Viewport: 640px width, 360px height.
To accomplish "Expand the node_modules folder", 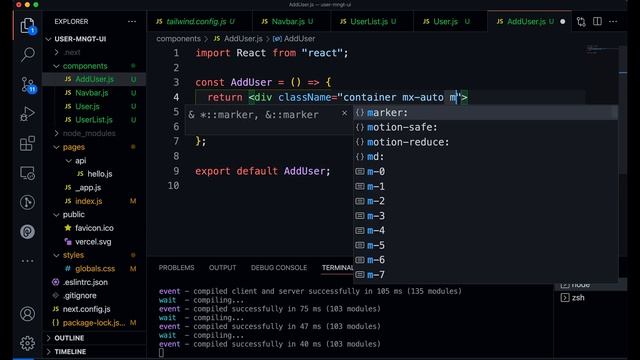I will (x=84, y=133).
